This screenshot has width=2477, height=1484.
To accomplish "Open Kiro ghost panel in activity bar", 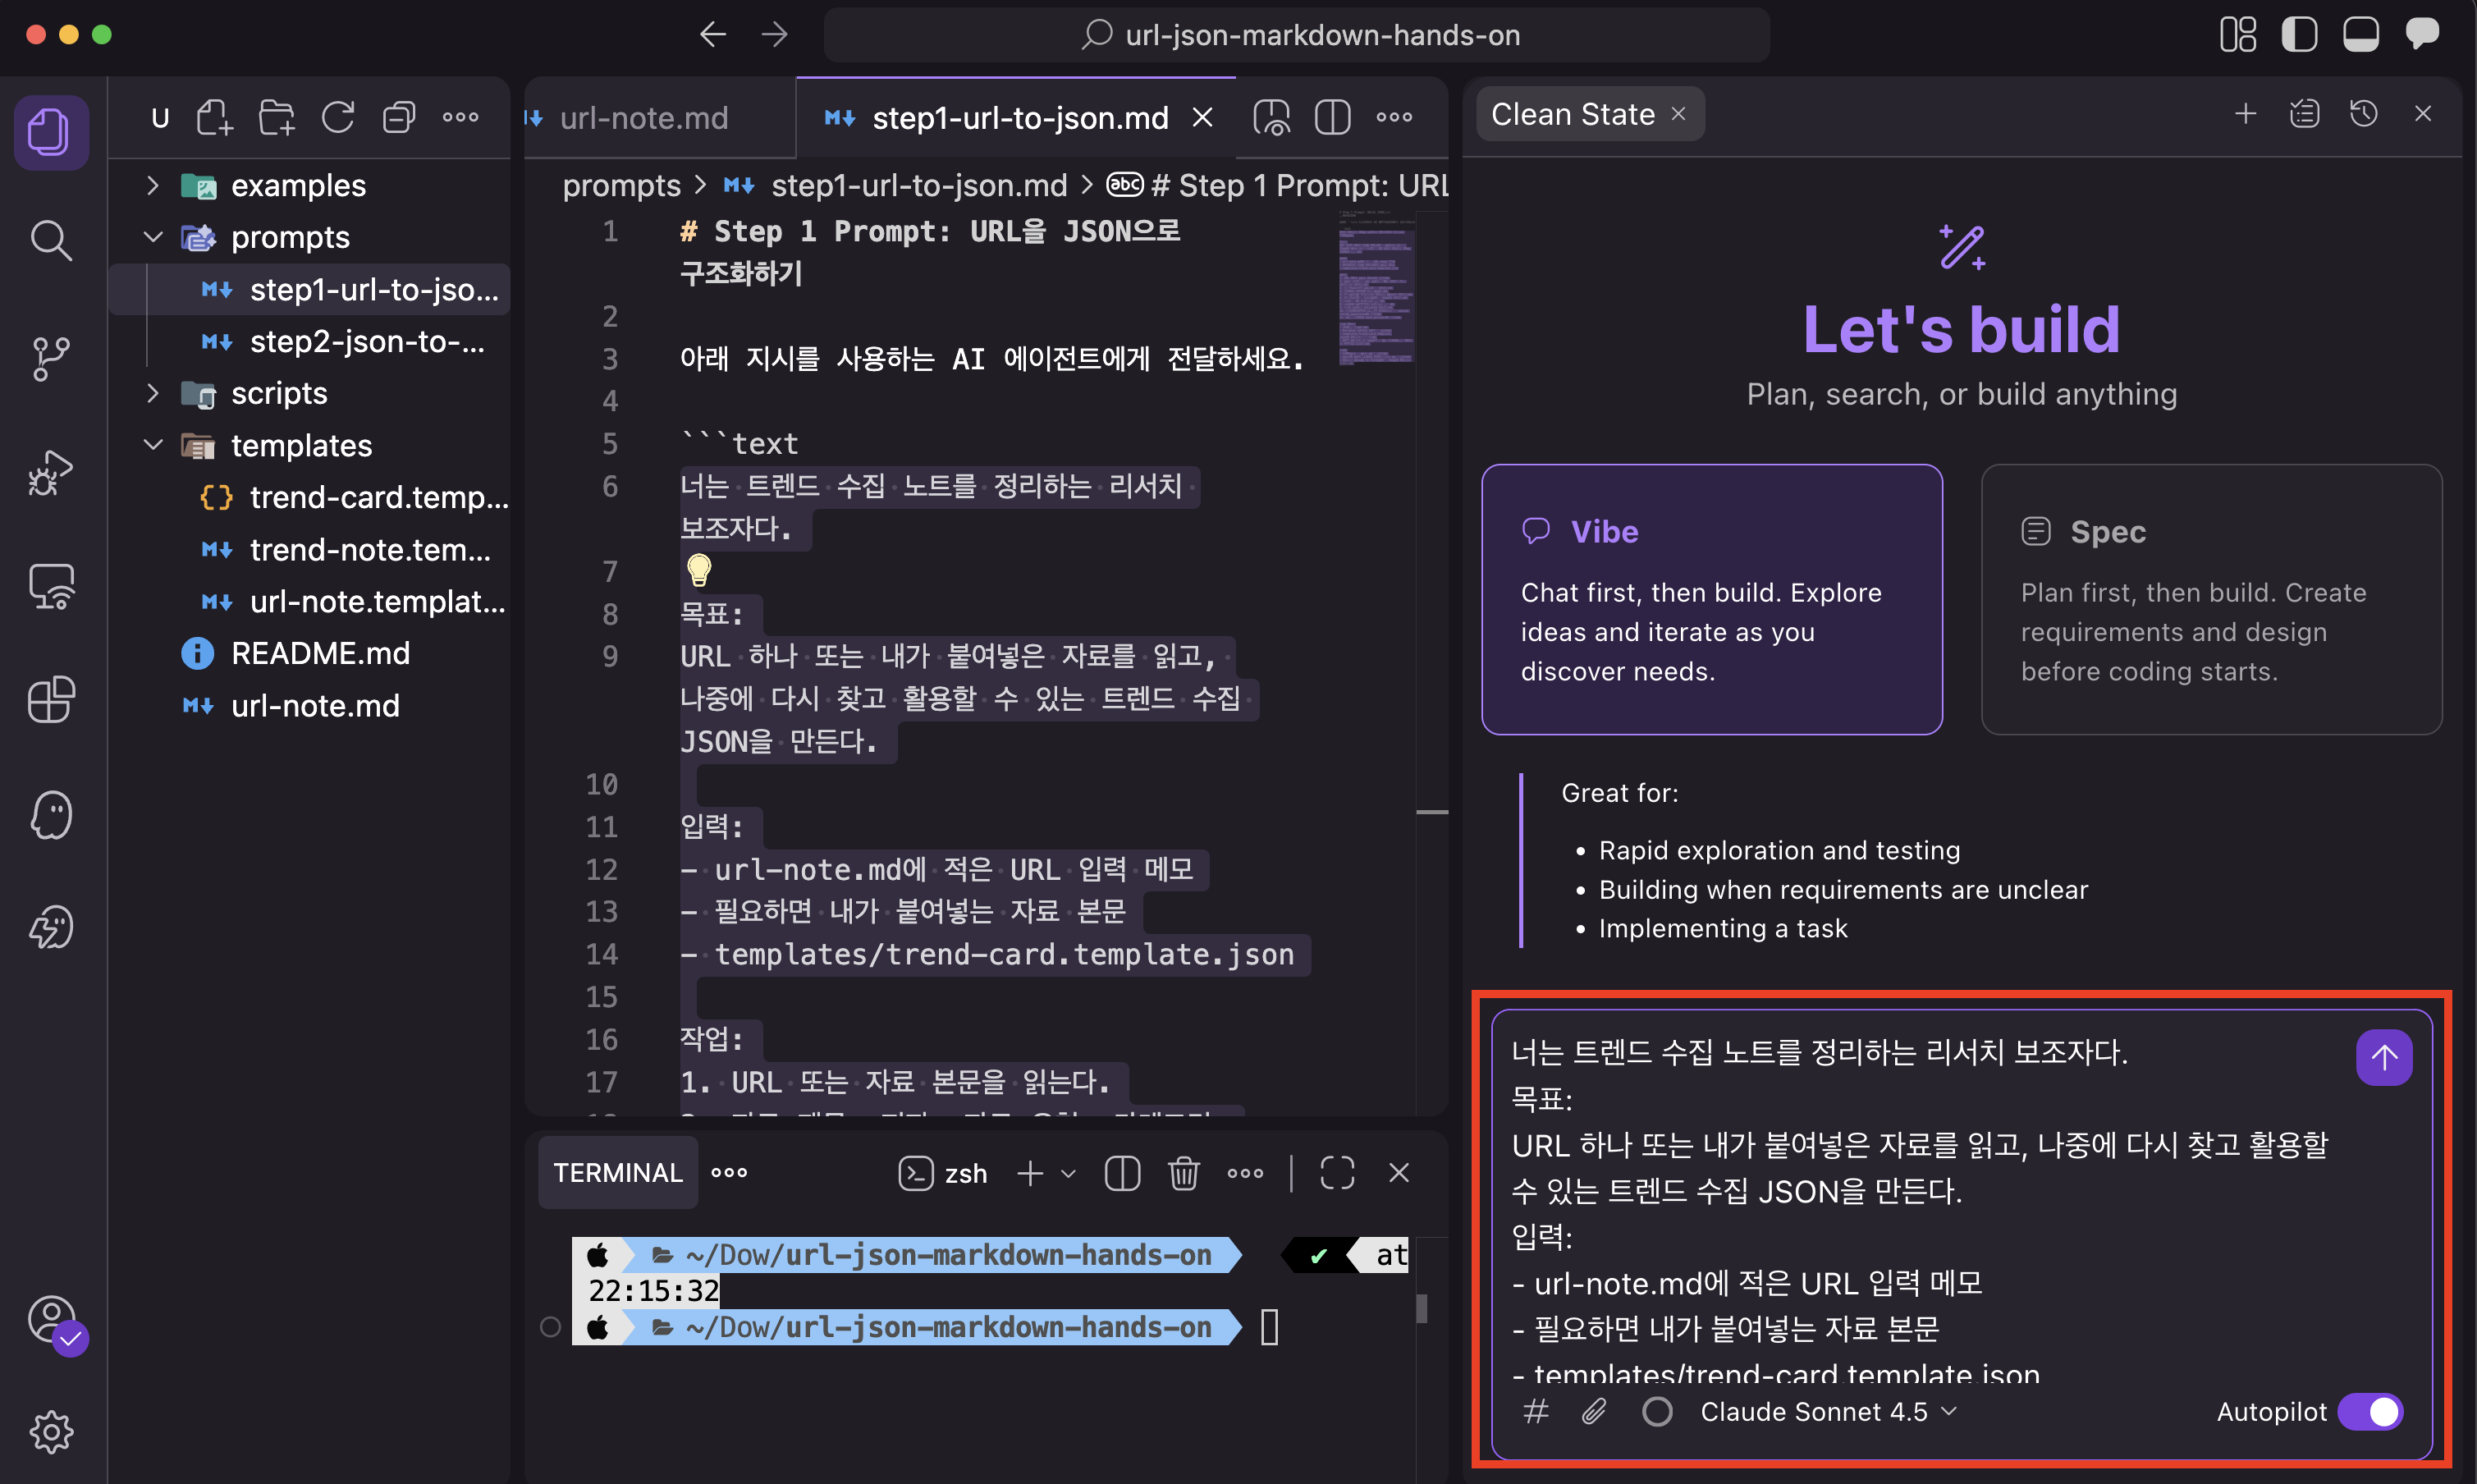I will (50, 815).
